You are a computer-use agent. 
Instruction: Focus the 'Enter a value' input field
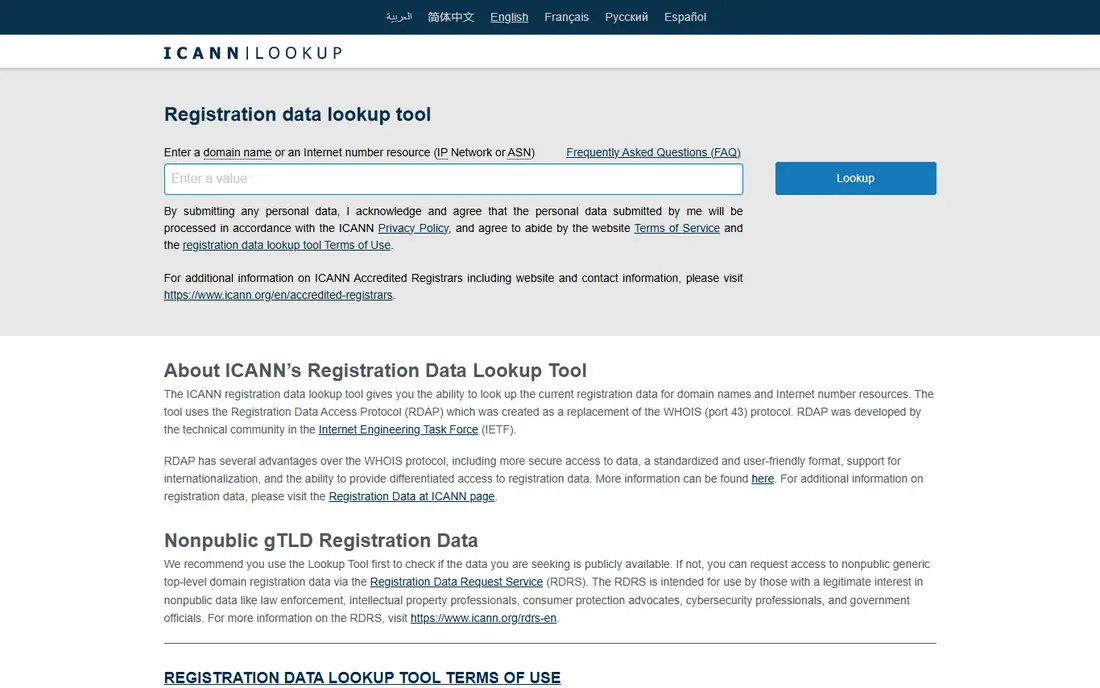click(x=453, y=179)
